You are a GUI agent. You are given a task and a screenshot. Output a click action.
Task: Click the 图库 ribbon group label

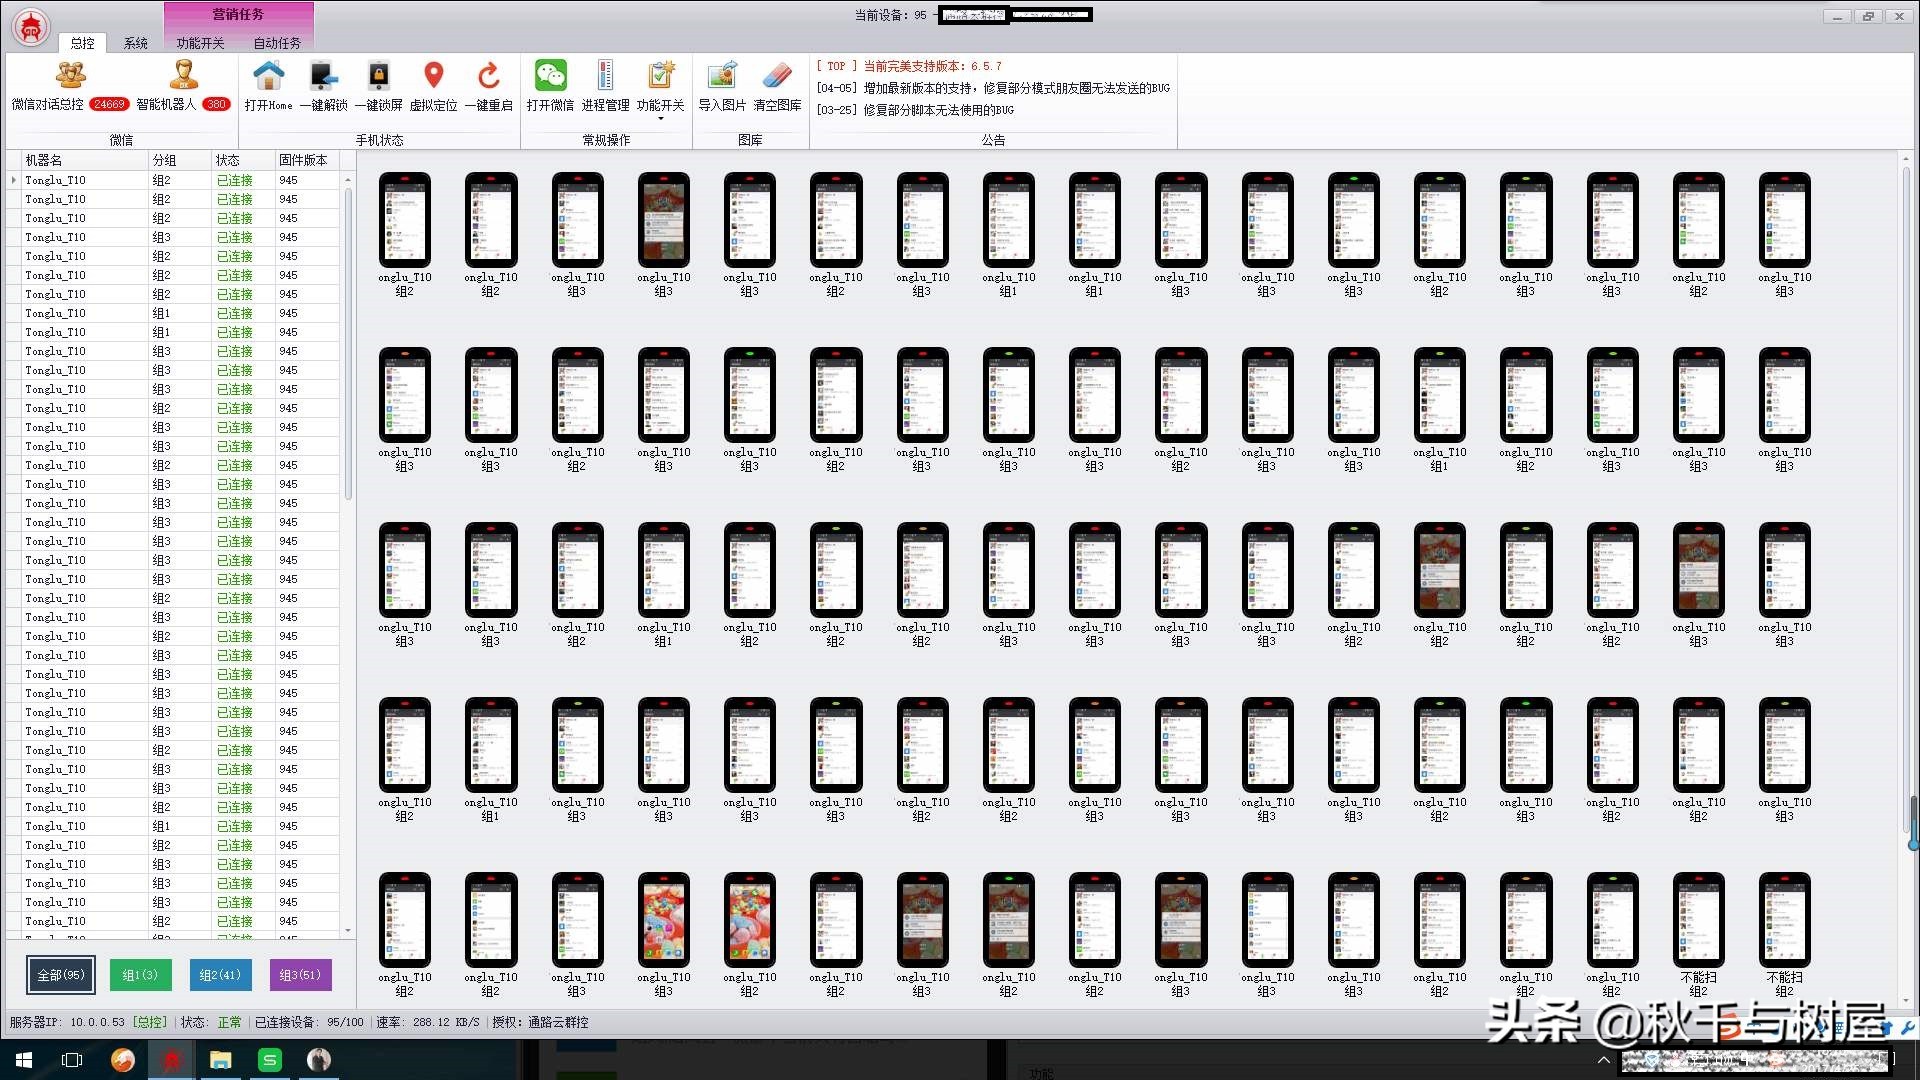click(x=750, y=140)
